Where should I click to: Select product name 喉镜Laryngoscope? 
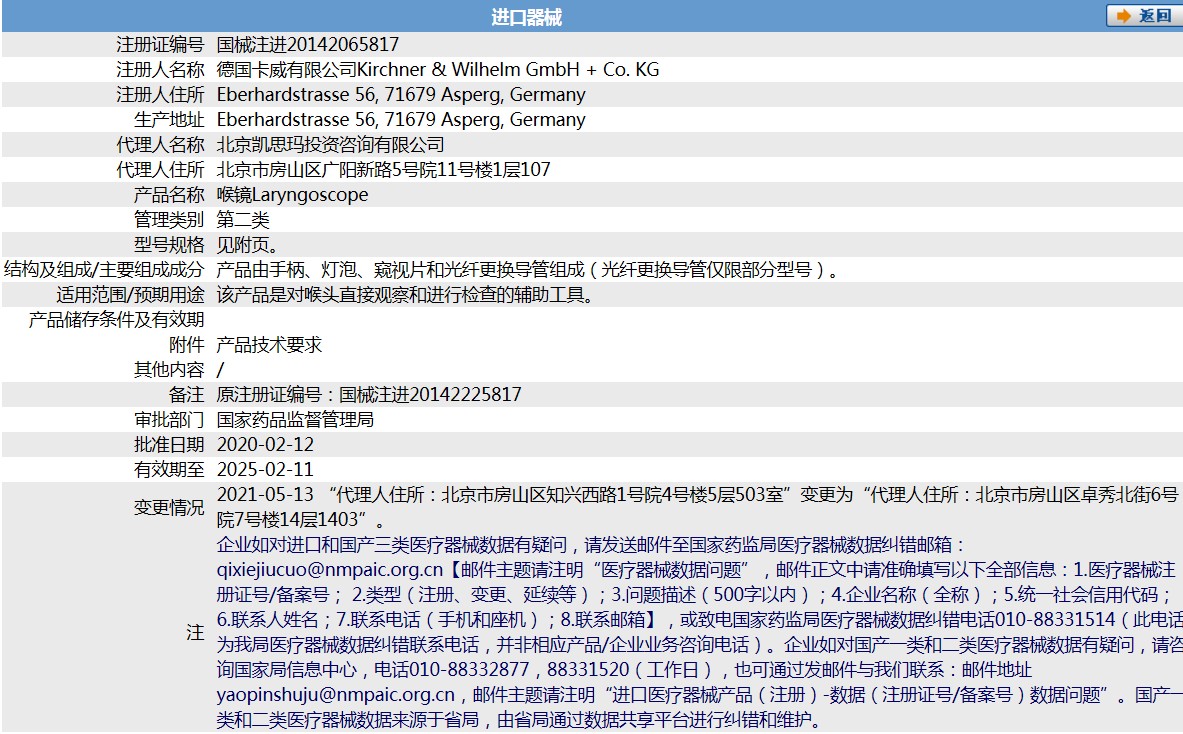(293, 195)
